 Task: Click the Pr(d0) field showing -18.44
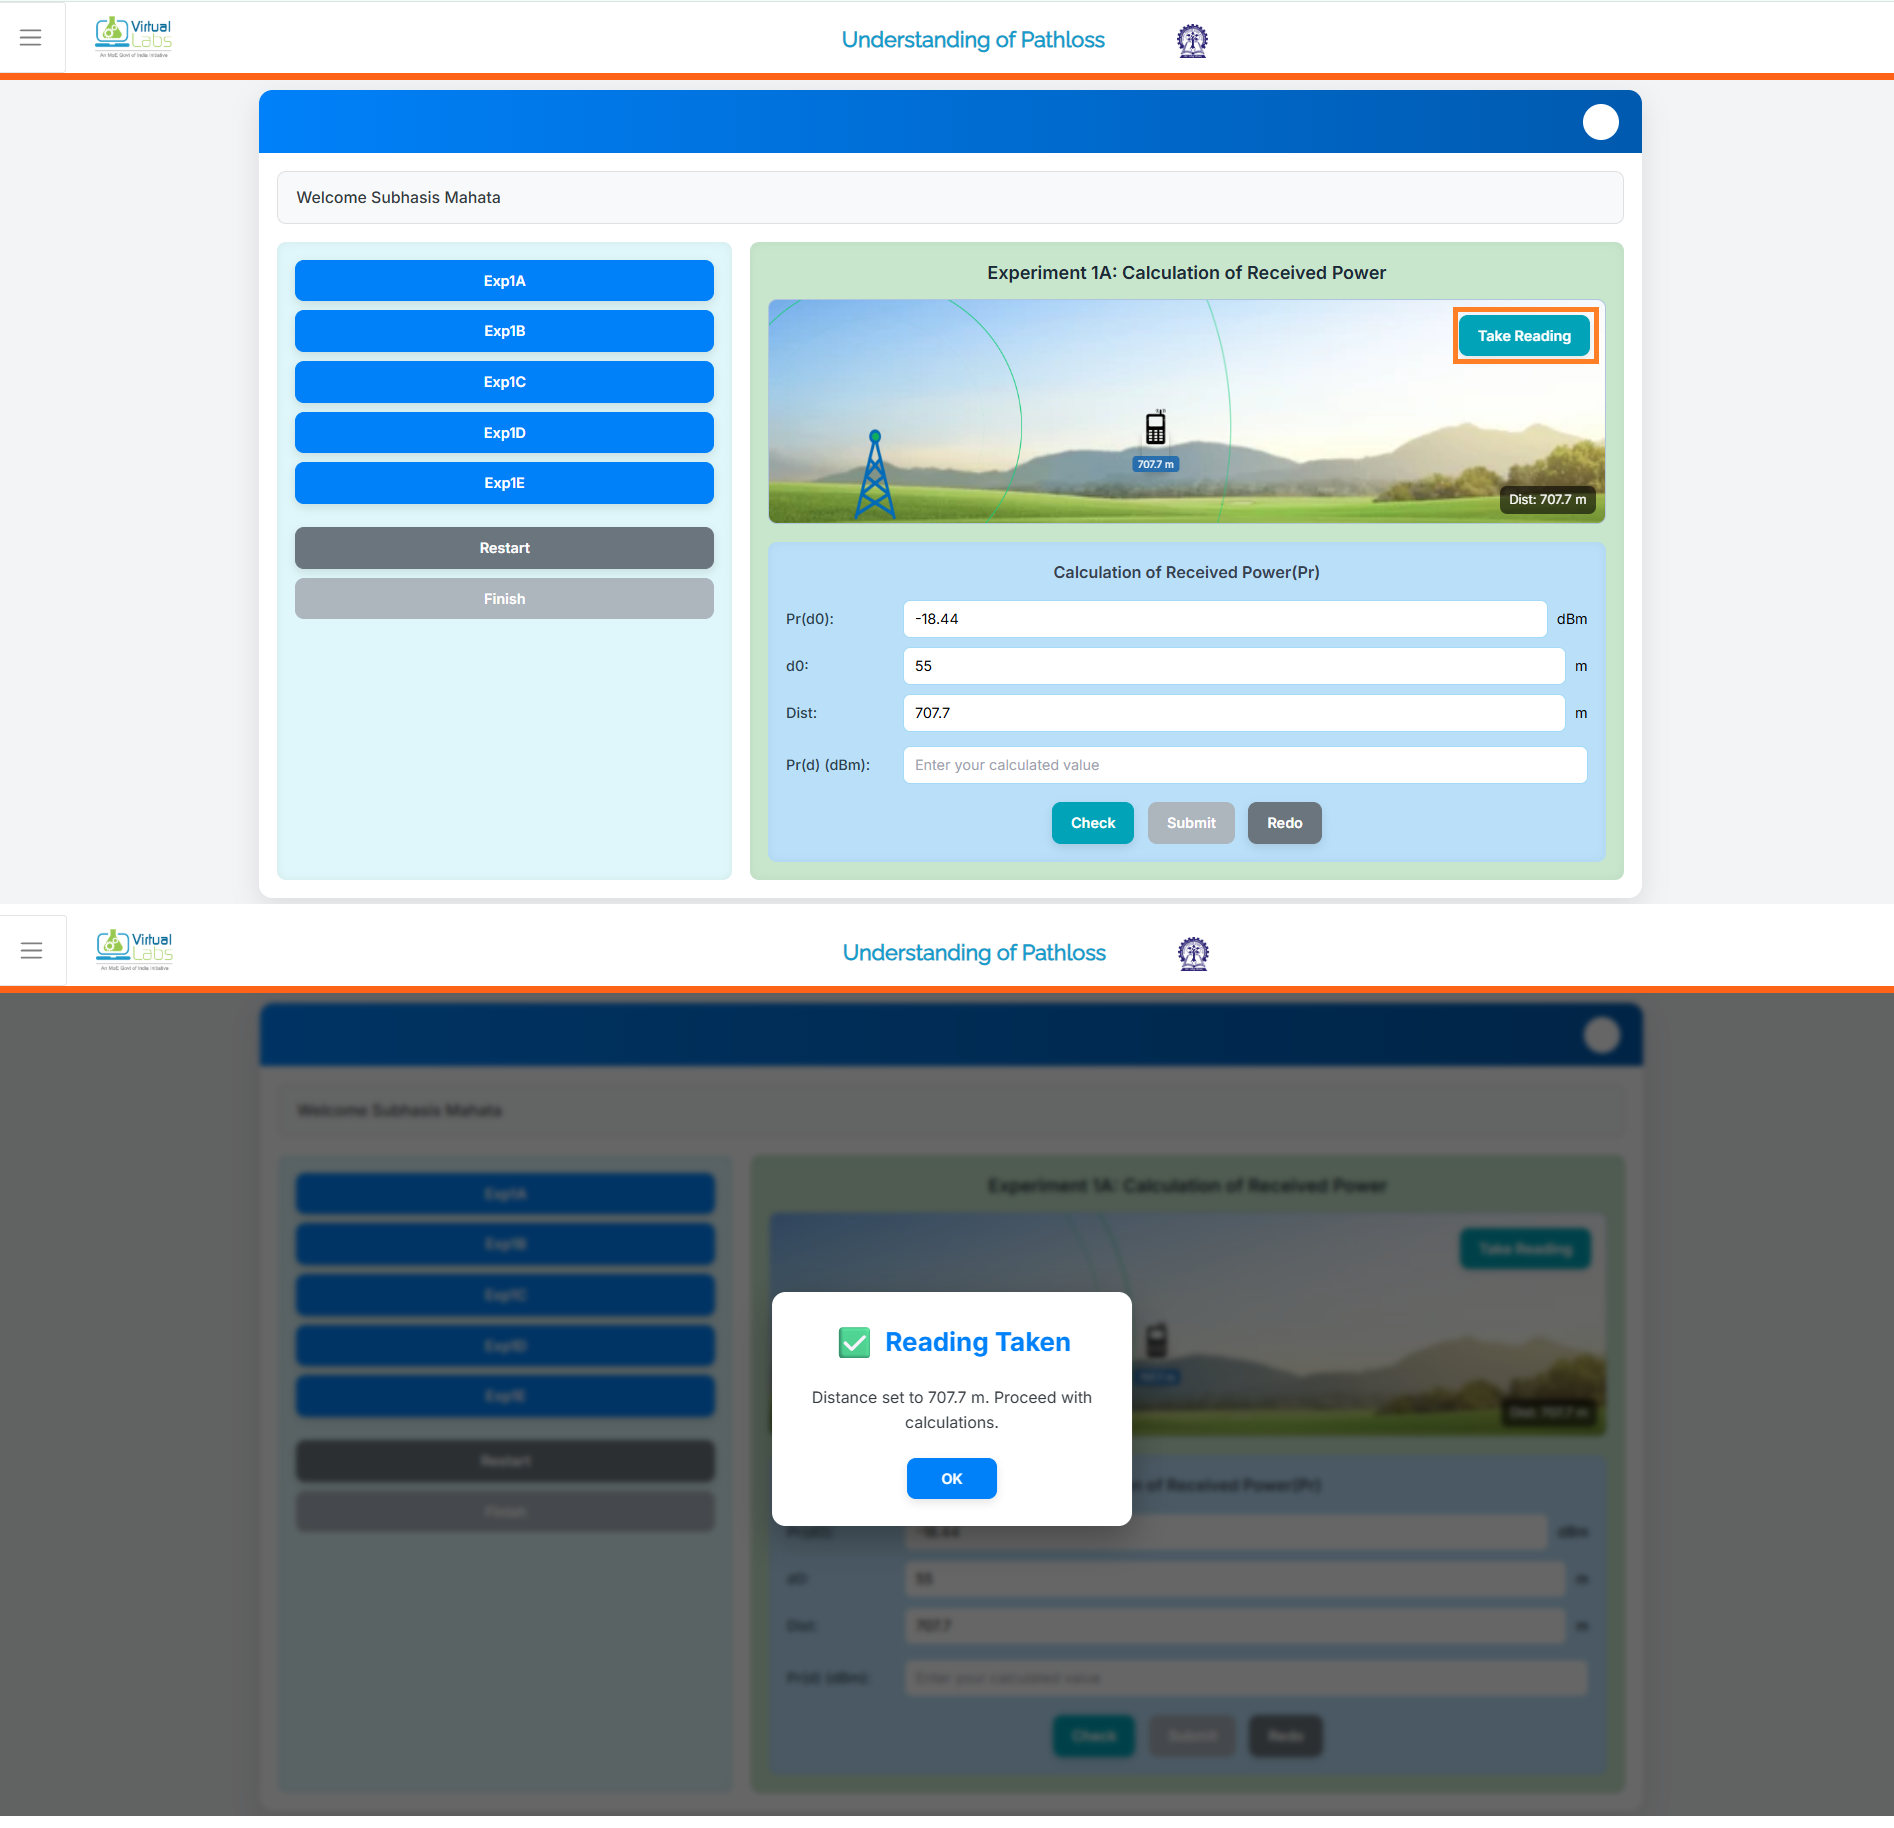click(x=1224, y=619)
